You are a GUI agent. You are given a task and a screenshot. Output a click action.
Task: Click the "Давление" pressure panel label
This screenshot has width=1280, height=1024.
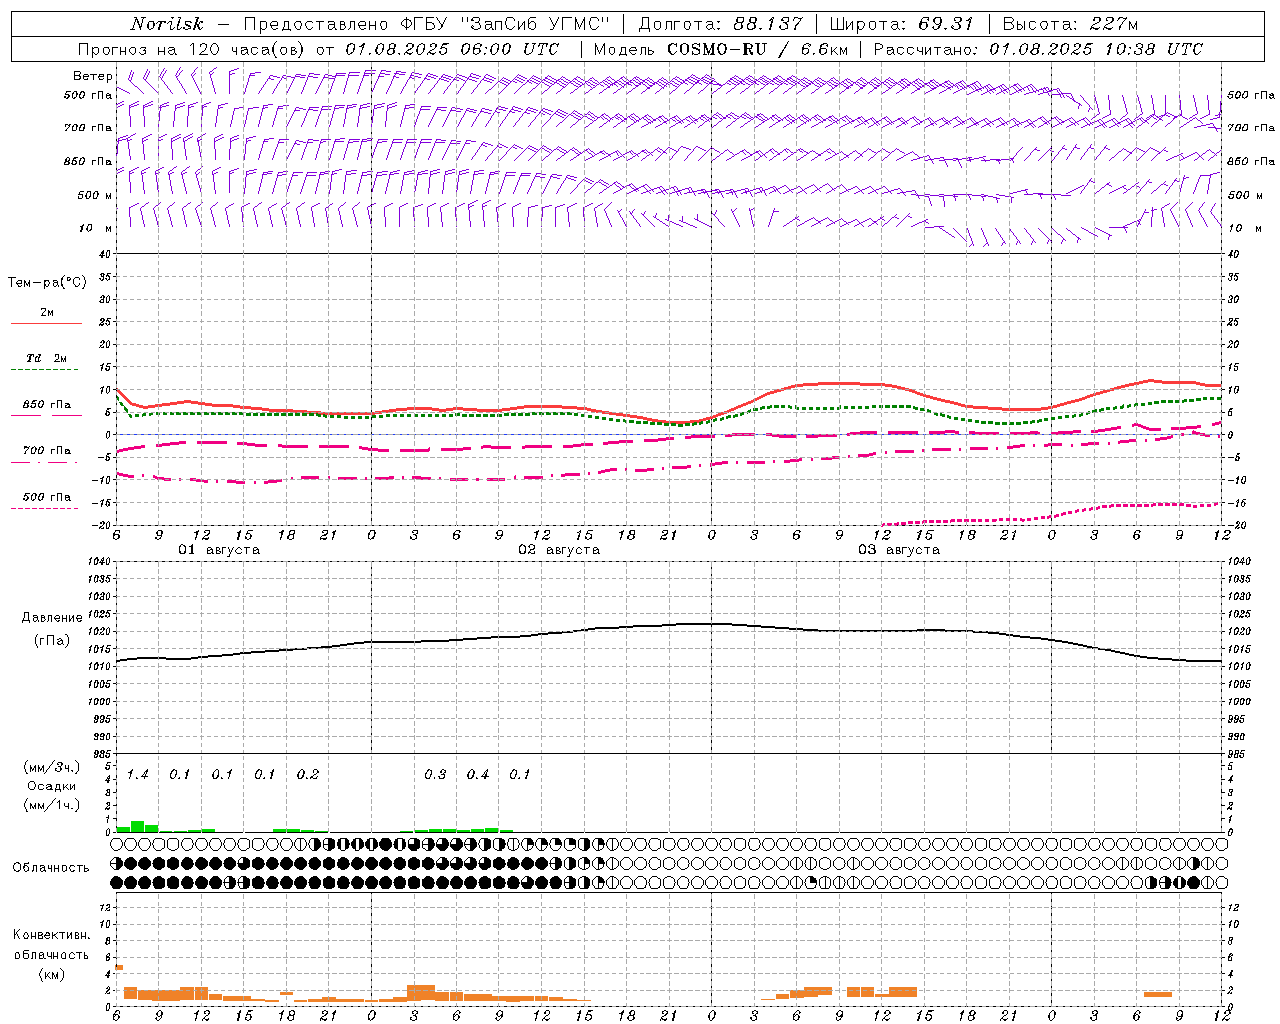point(52,618)
